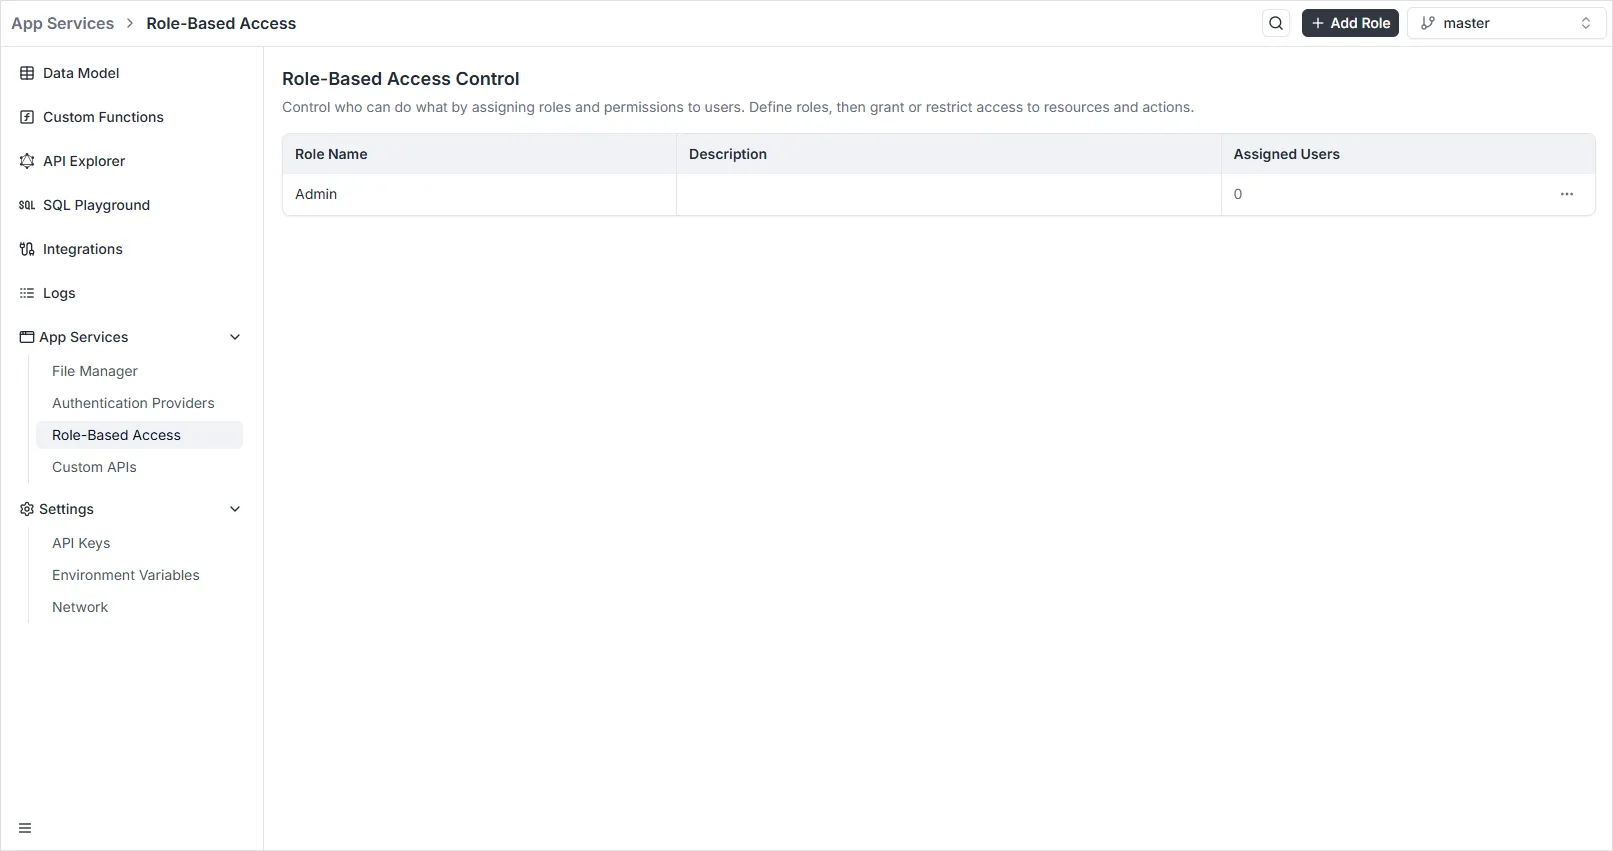The width and height of the screenshot is (1613, 851).
Task: Click the search magnifier icon
Action: 1276,23
